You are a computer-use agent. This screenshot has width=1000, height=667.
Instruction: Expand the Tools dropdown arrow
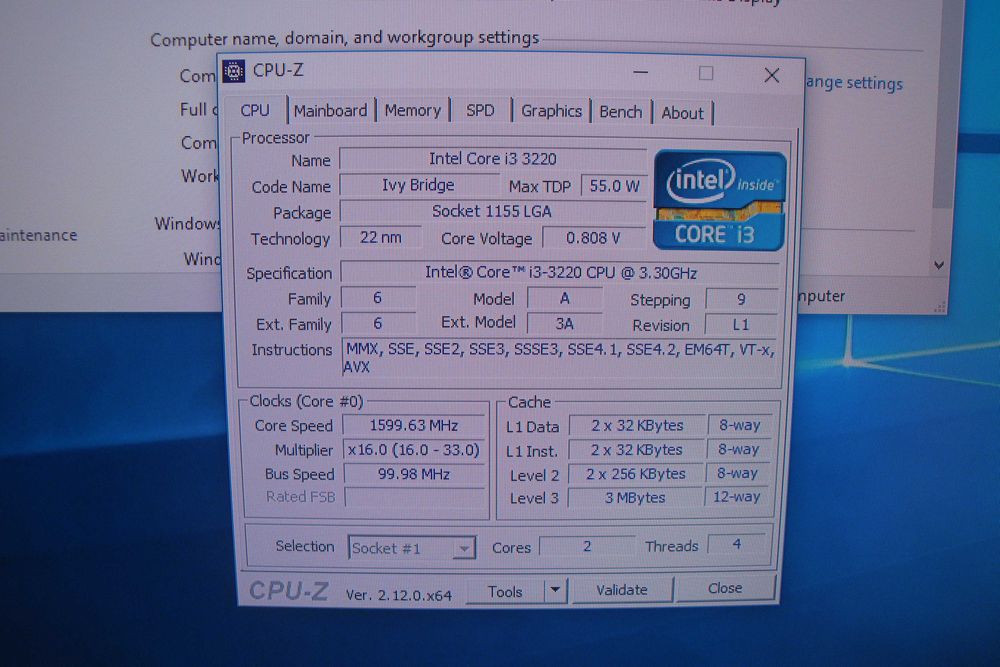[555, 590]
